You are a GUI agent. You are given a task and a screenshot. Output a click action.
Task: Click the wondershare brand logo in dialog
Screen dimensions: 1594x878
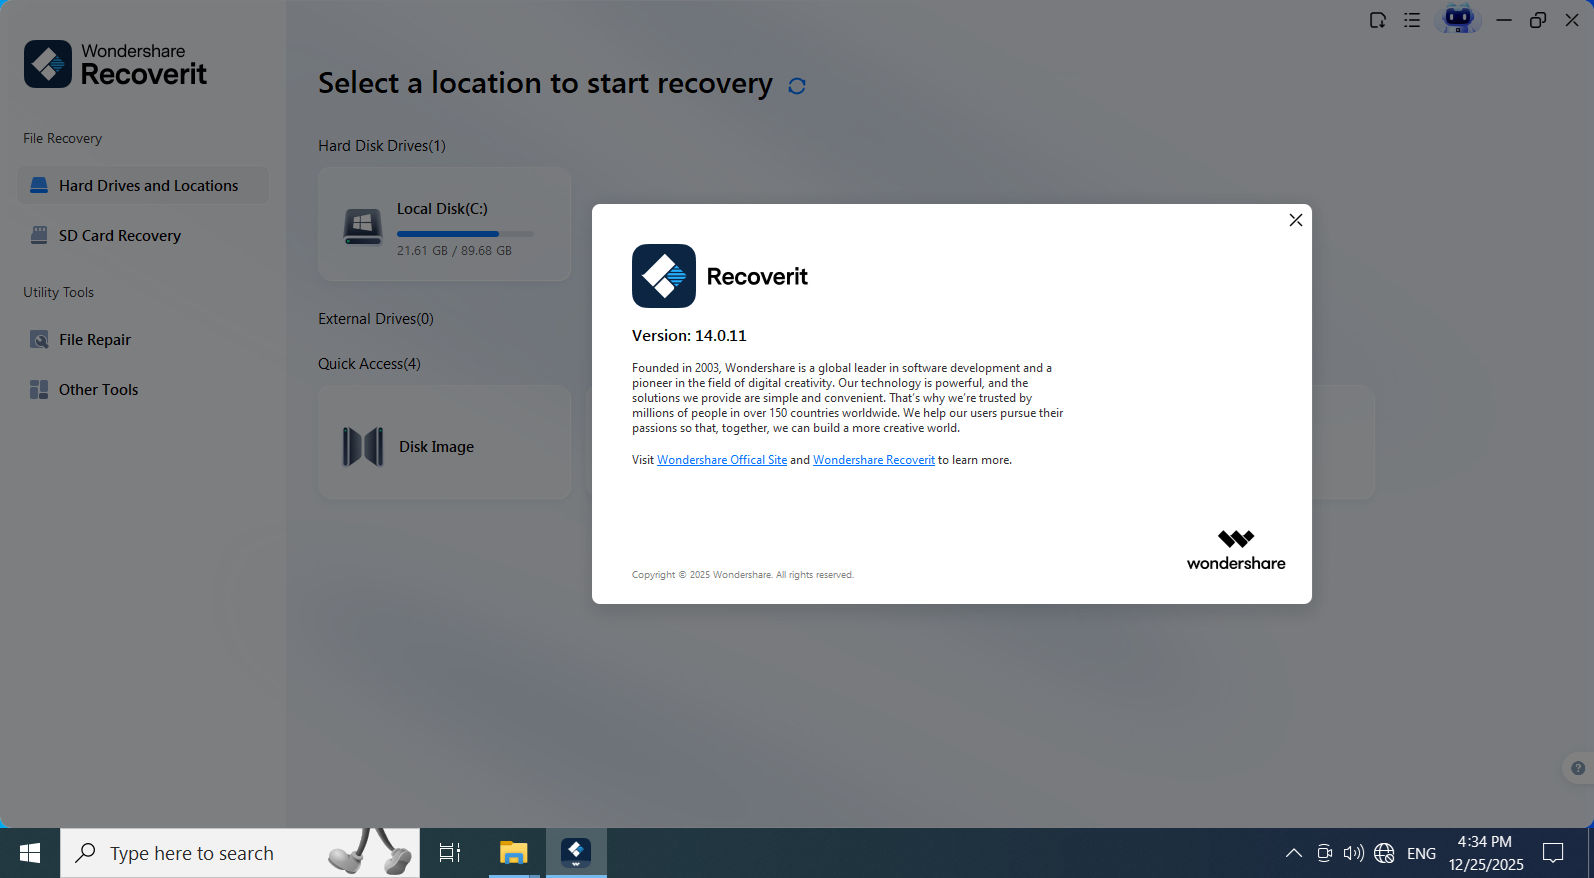click(x=1236, y=551)
